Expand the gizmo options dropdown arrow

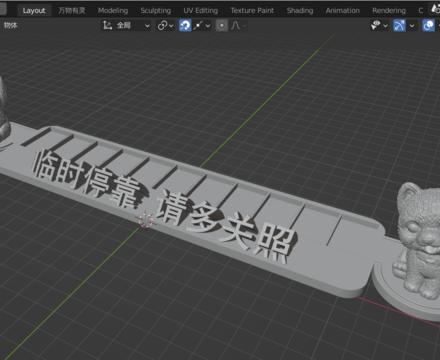412,26
